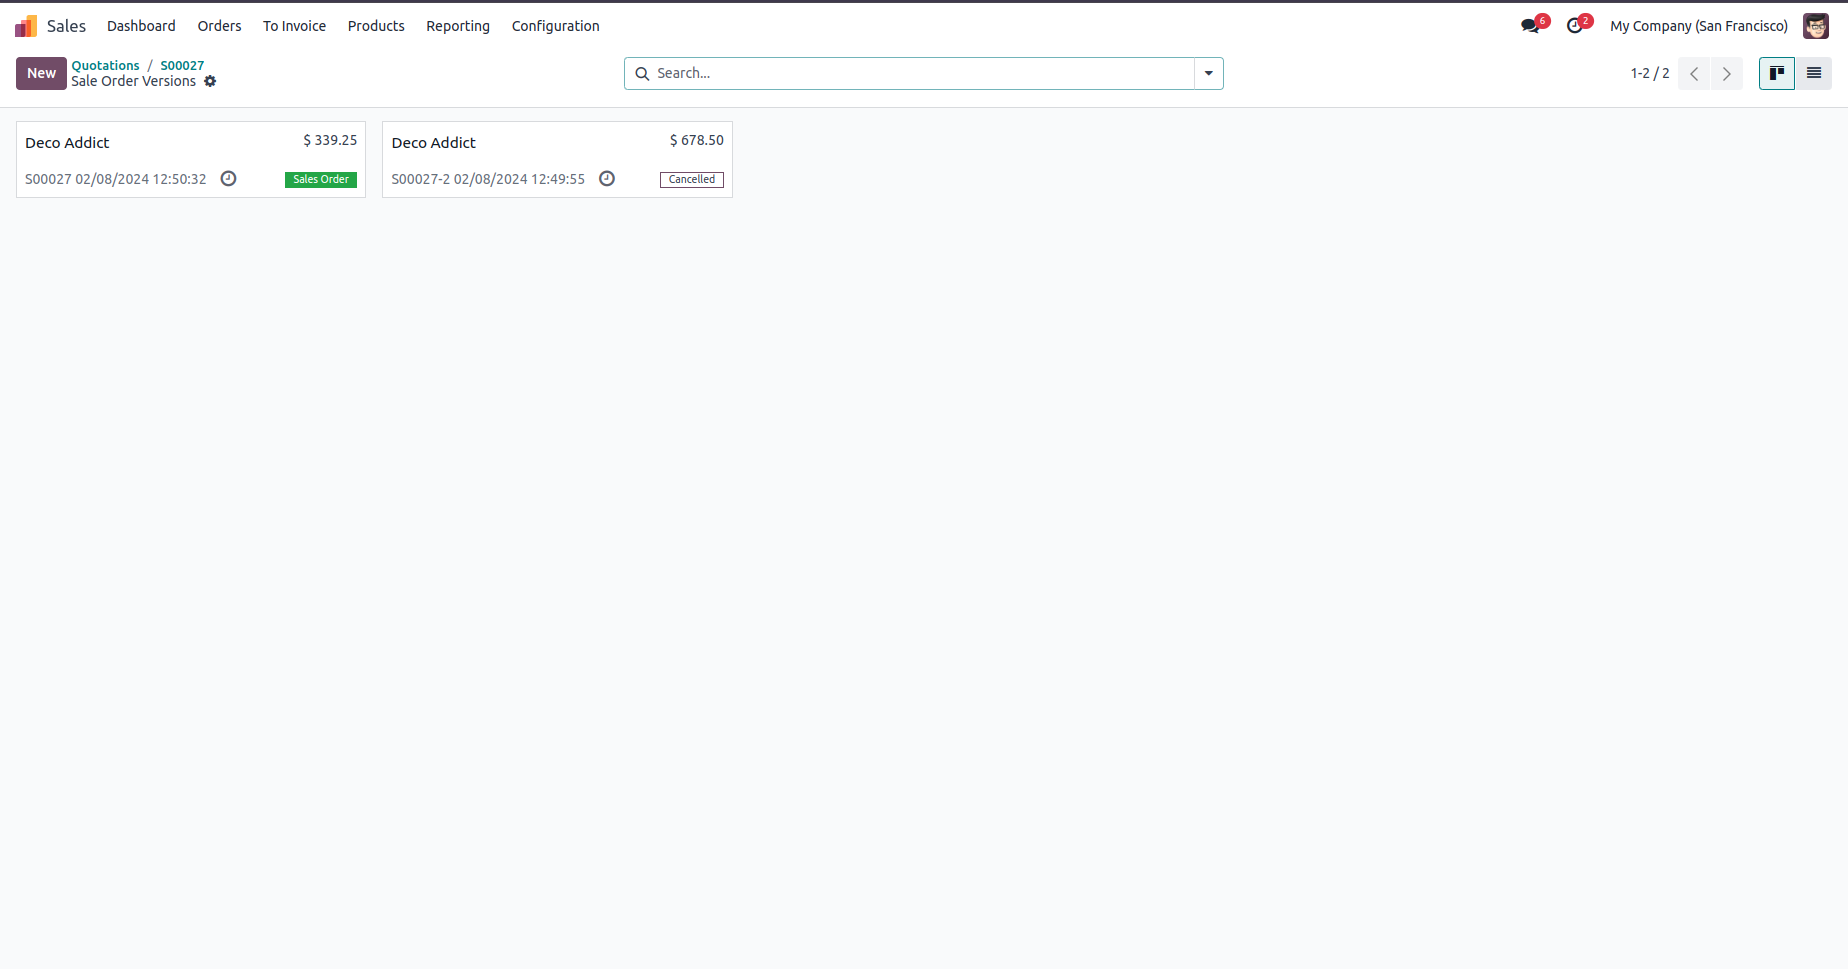Open the user avatar menu

click(x=1816, y=26)
